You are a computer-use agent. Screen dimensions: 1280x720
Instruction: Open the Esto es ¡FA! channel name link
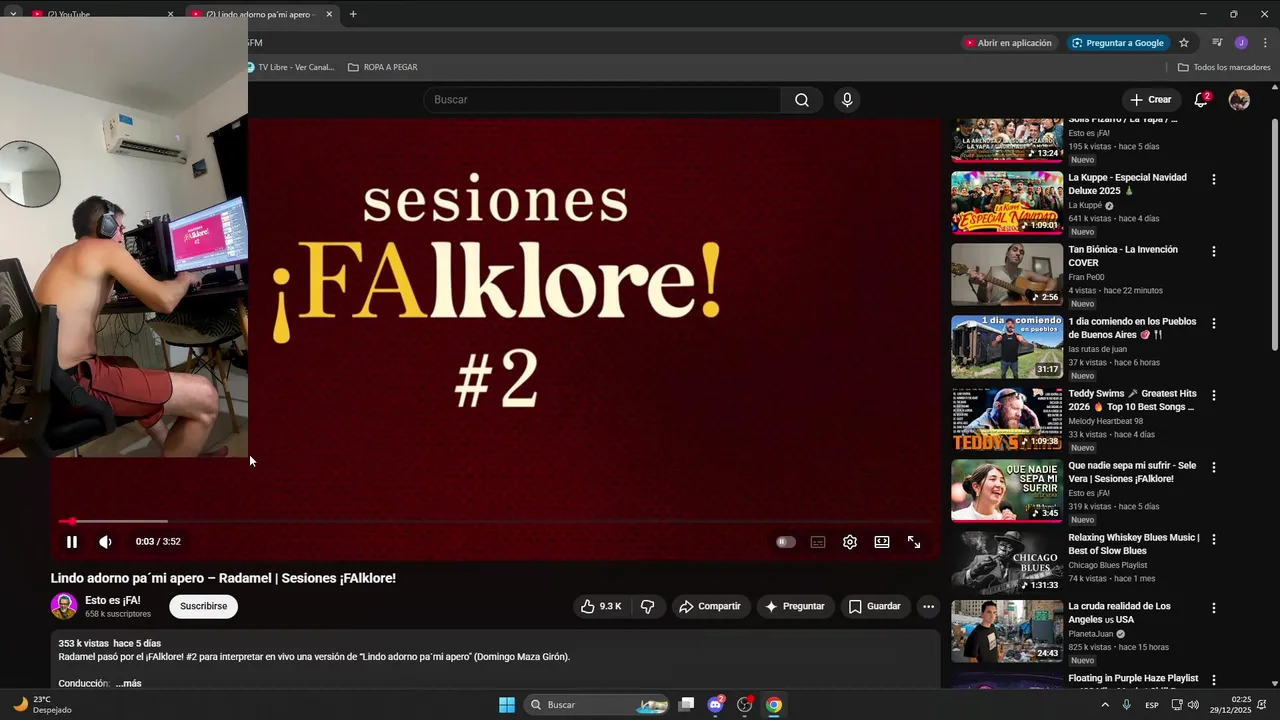click(x=112, y=601)
